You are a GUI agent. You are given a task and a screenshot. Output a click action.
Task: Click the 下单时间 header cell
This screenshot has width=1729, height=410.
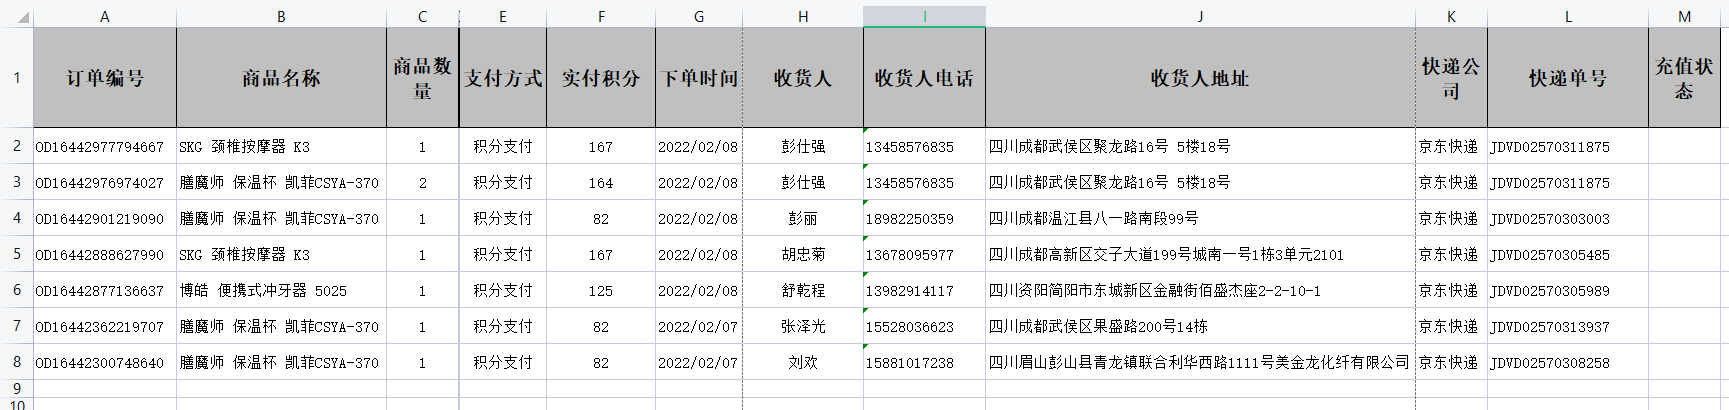point(699,78)
